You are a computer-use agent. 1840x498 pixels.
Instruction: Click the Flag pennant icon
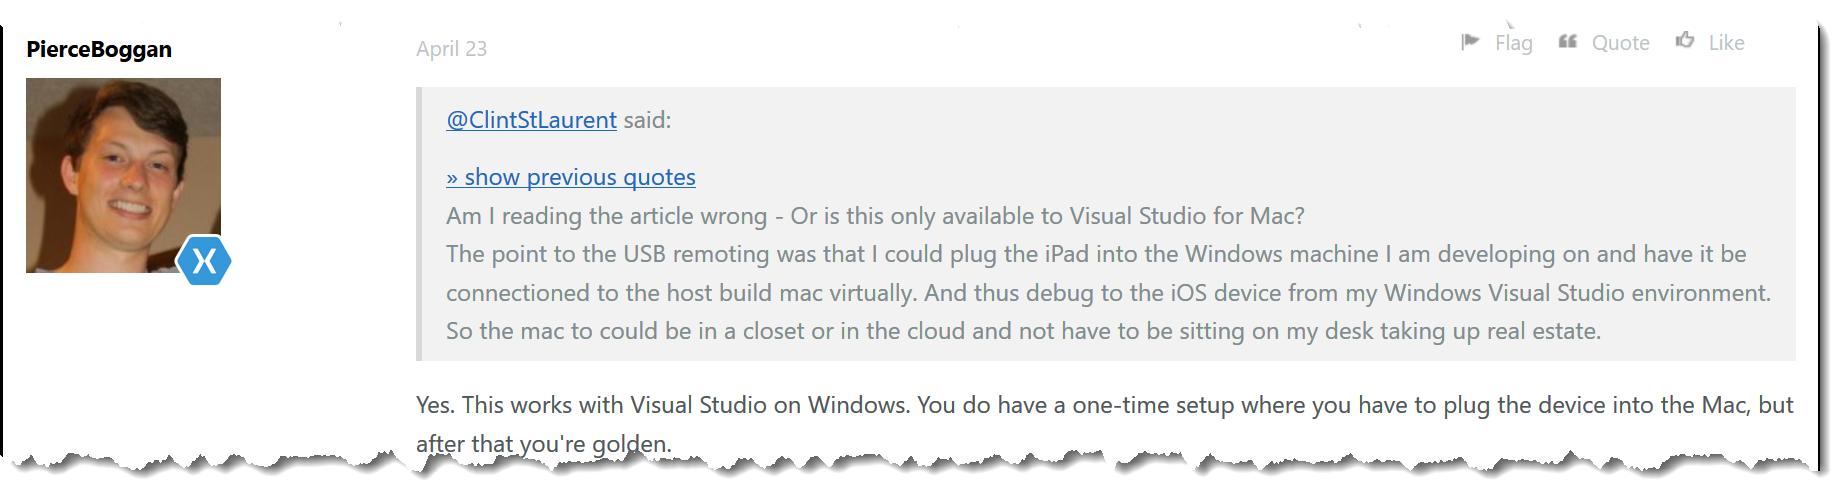tap(1470, 41)
